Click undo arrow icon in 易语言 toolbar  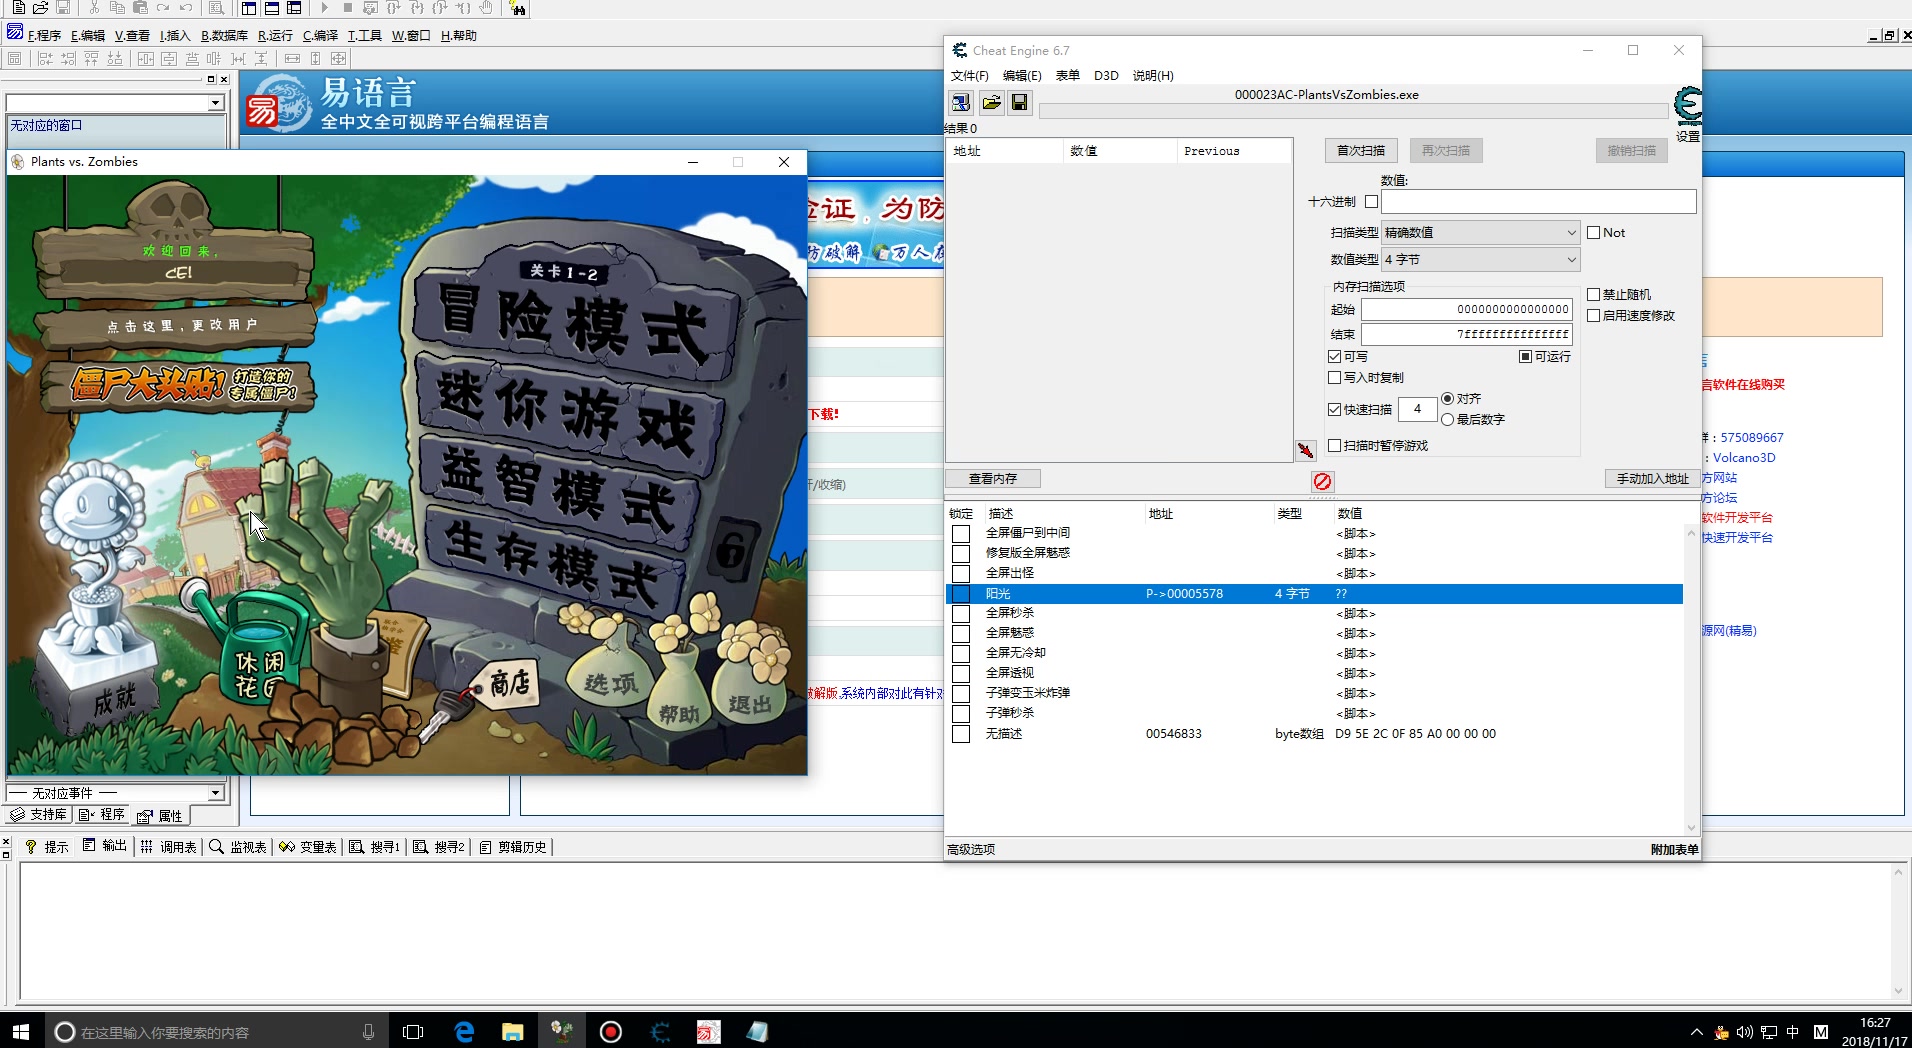(186, 8)
